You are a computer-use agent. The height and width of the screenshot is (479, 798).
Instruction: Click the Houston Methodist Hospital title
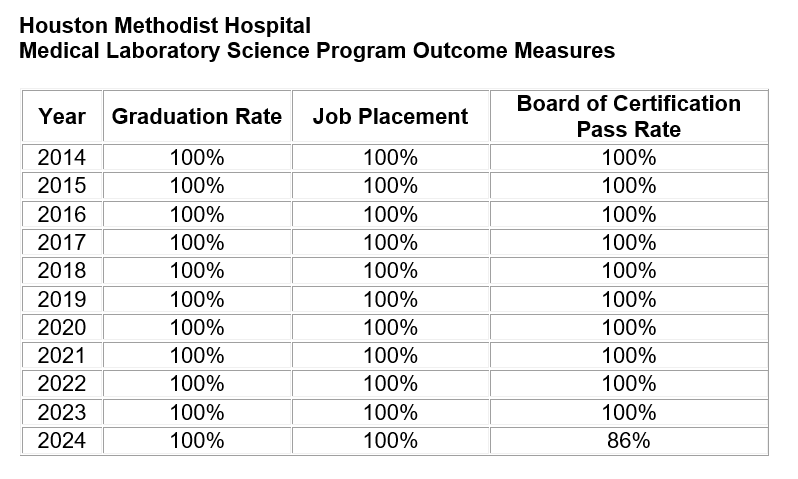pyautogui.click(x=165, y=24)
